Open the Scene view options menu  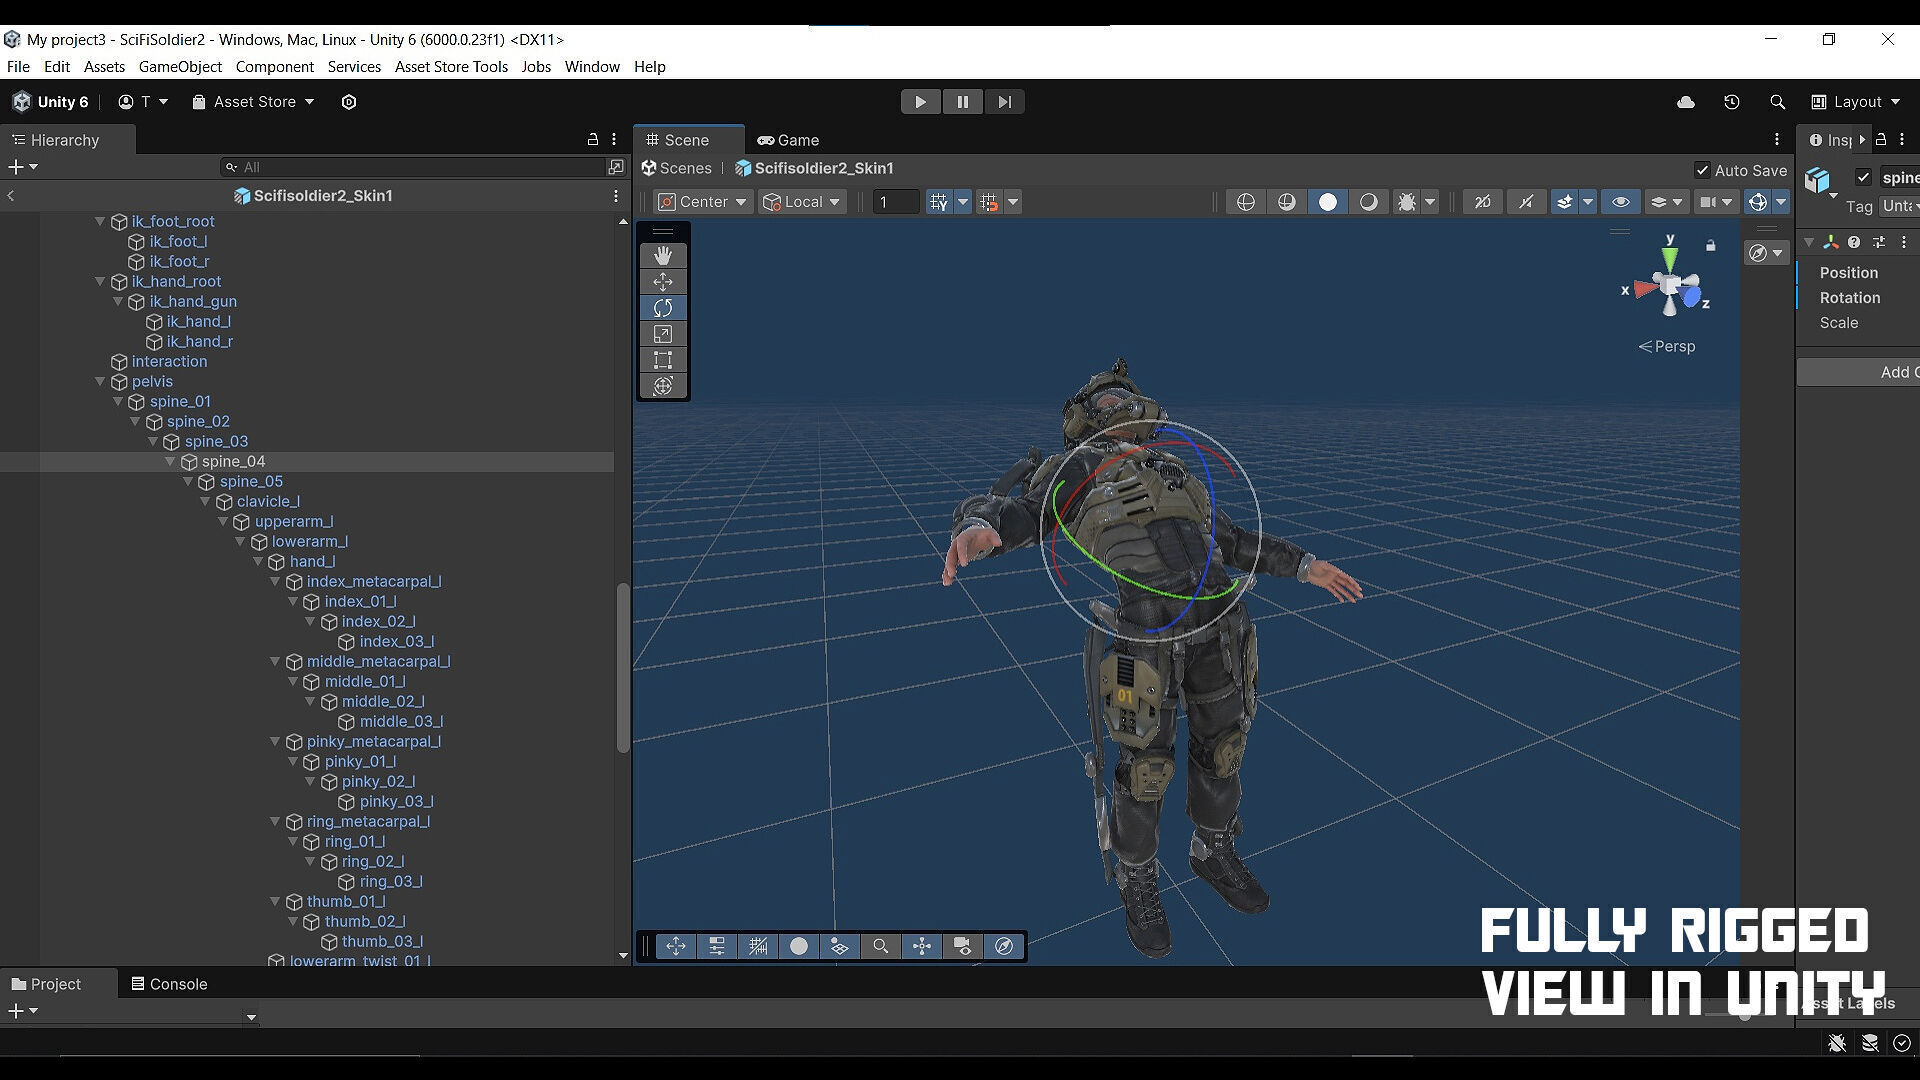pyautogui.click(x=1777, y=140)
